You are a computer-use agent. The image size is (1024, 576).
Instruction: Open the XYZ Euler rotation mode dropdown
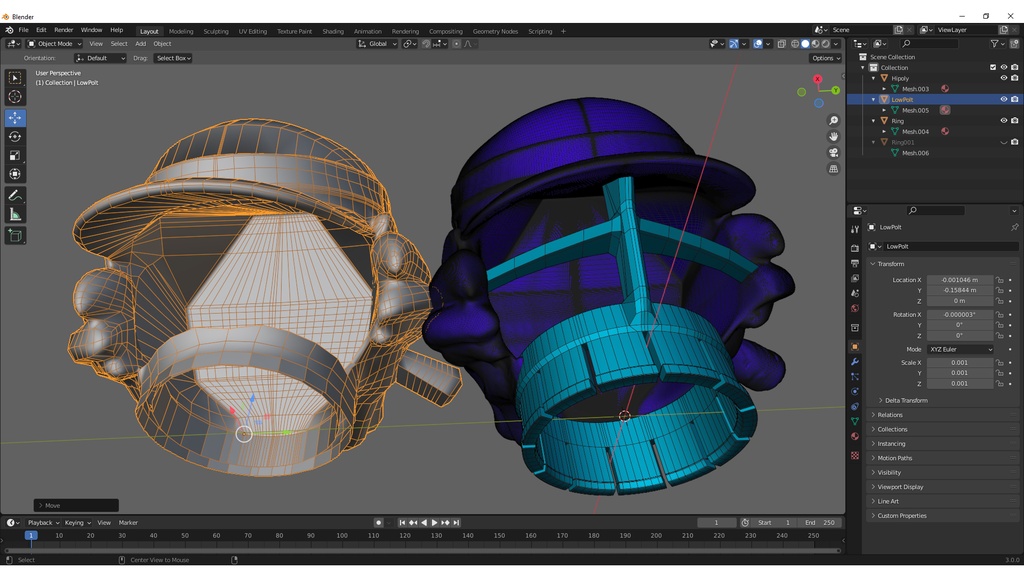960,349
